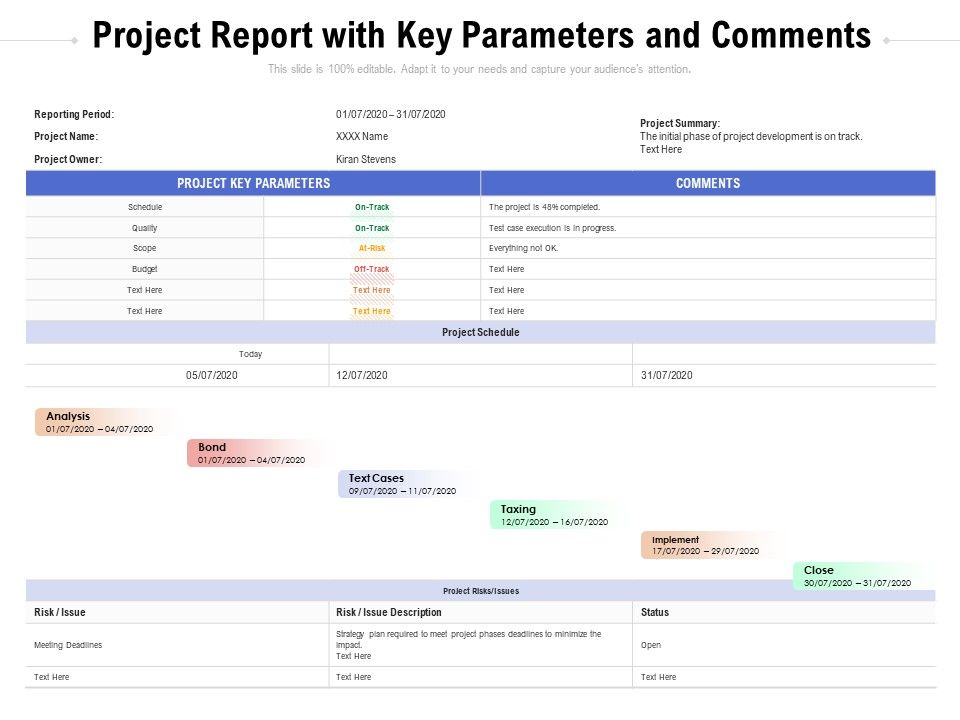Select the Project Schedule section header

pyautogui.click(x=480, y=331)
